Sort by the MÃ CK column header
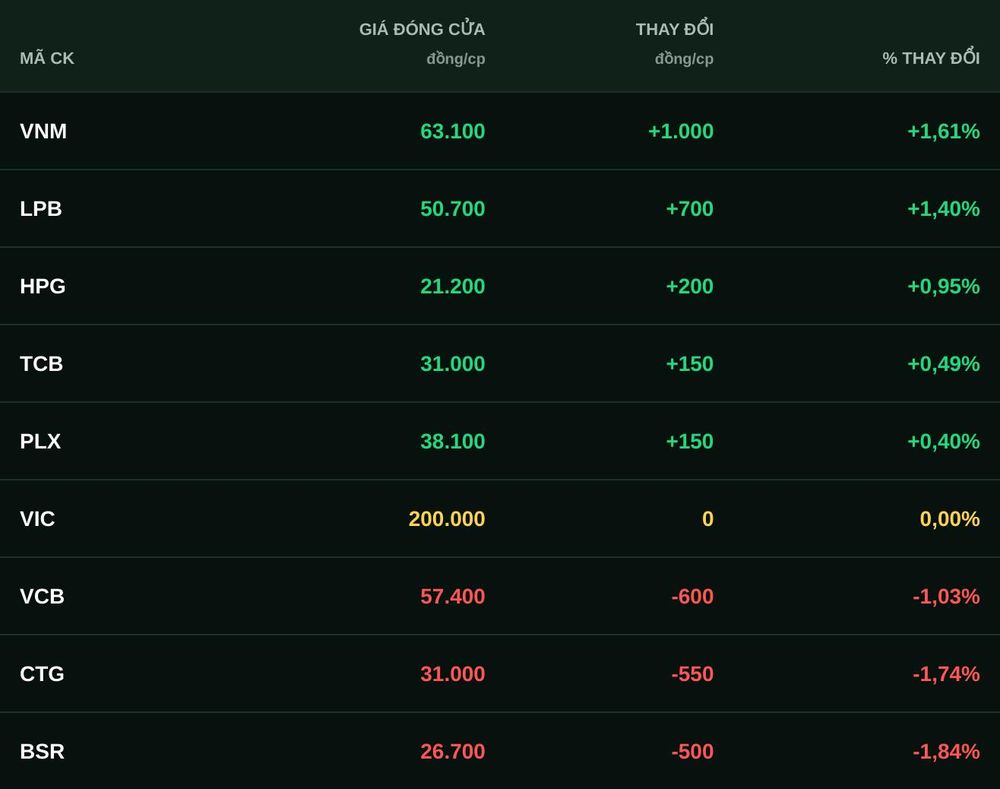This screenshot has height=789, width=1000. tap(47, 58)
